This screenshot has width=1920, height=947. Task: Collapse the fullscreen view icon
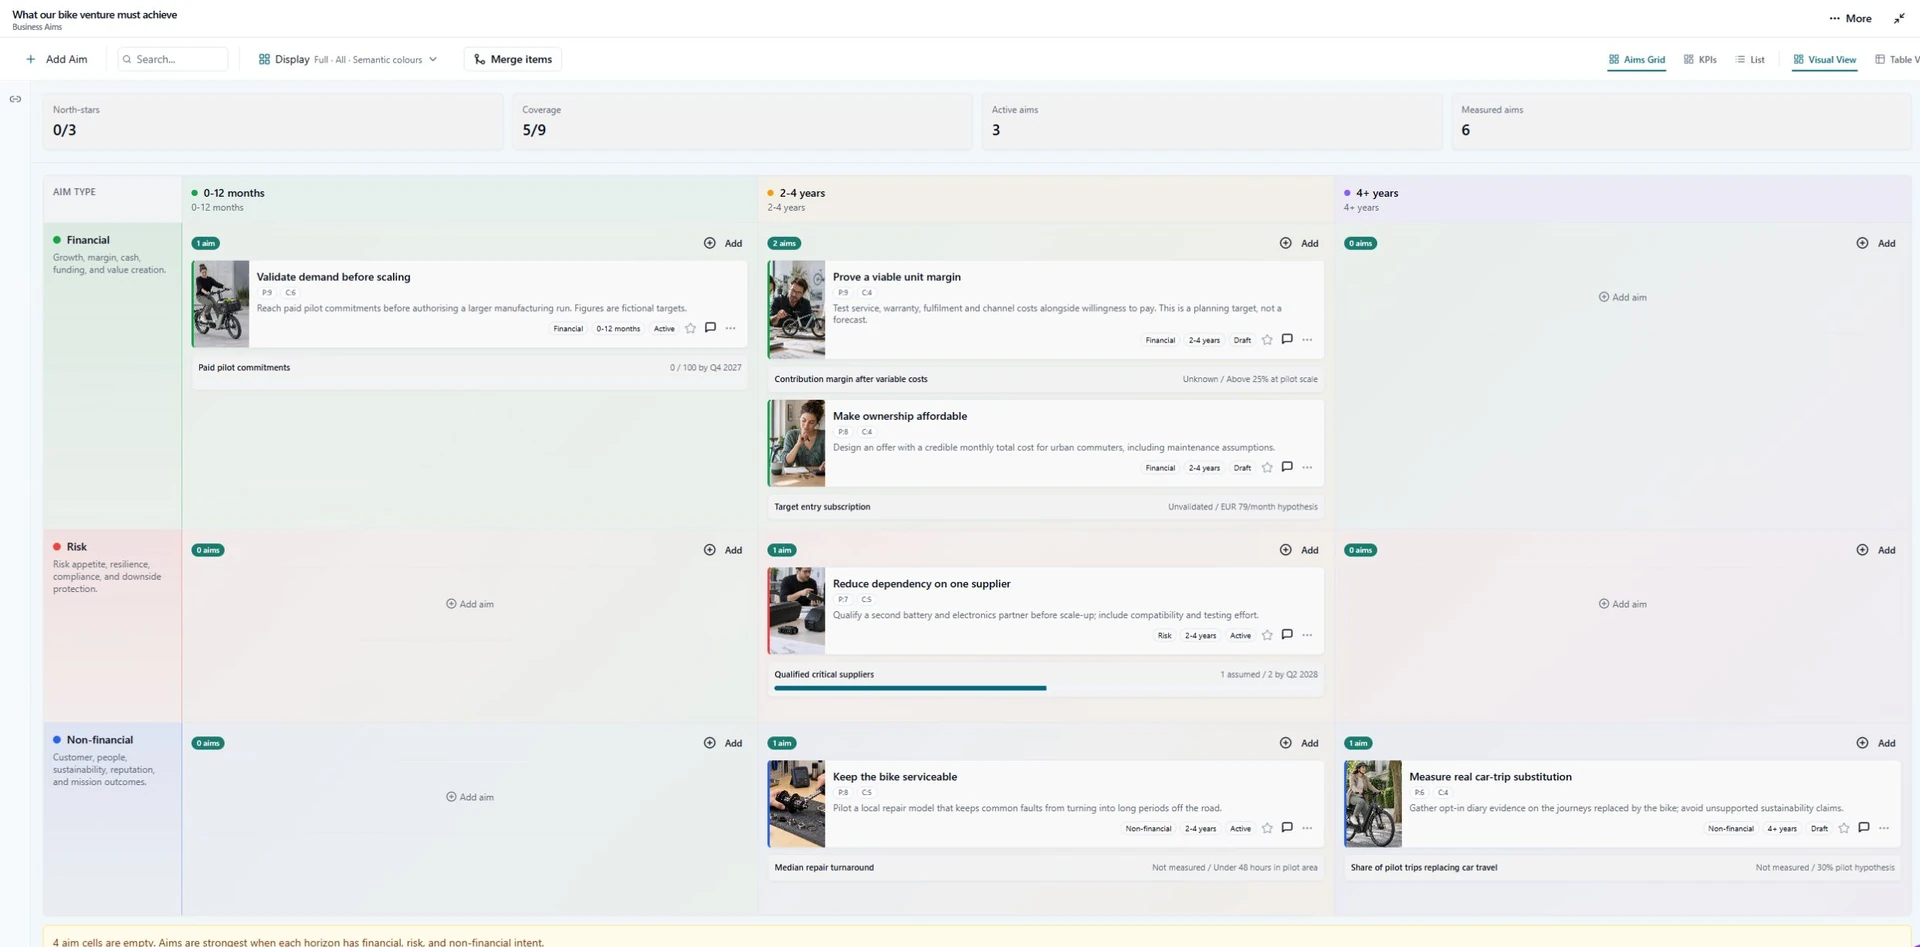point(1899,18)
